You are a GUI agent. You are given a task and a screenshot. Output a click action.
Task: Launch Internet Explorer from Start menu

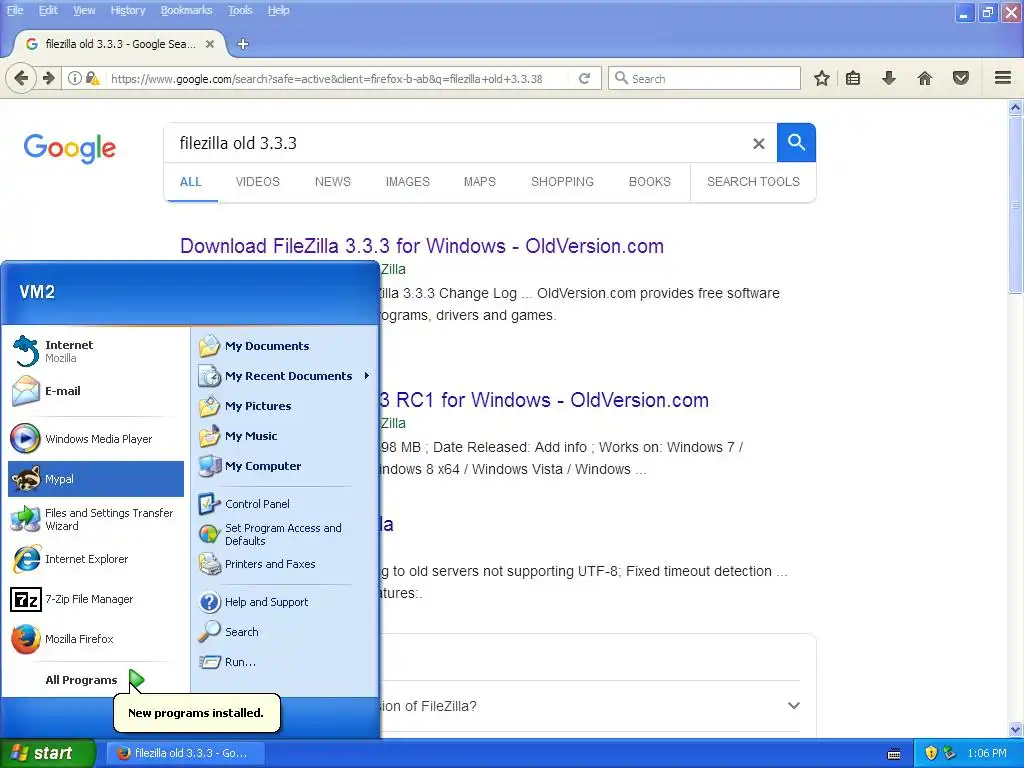click(96, 559)
